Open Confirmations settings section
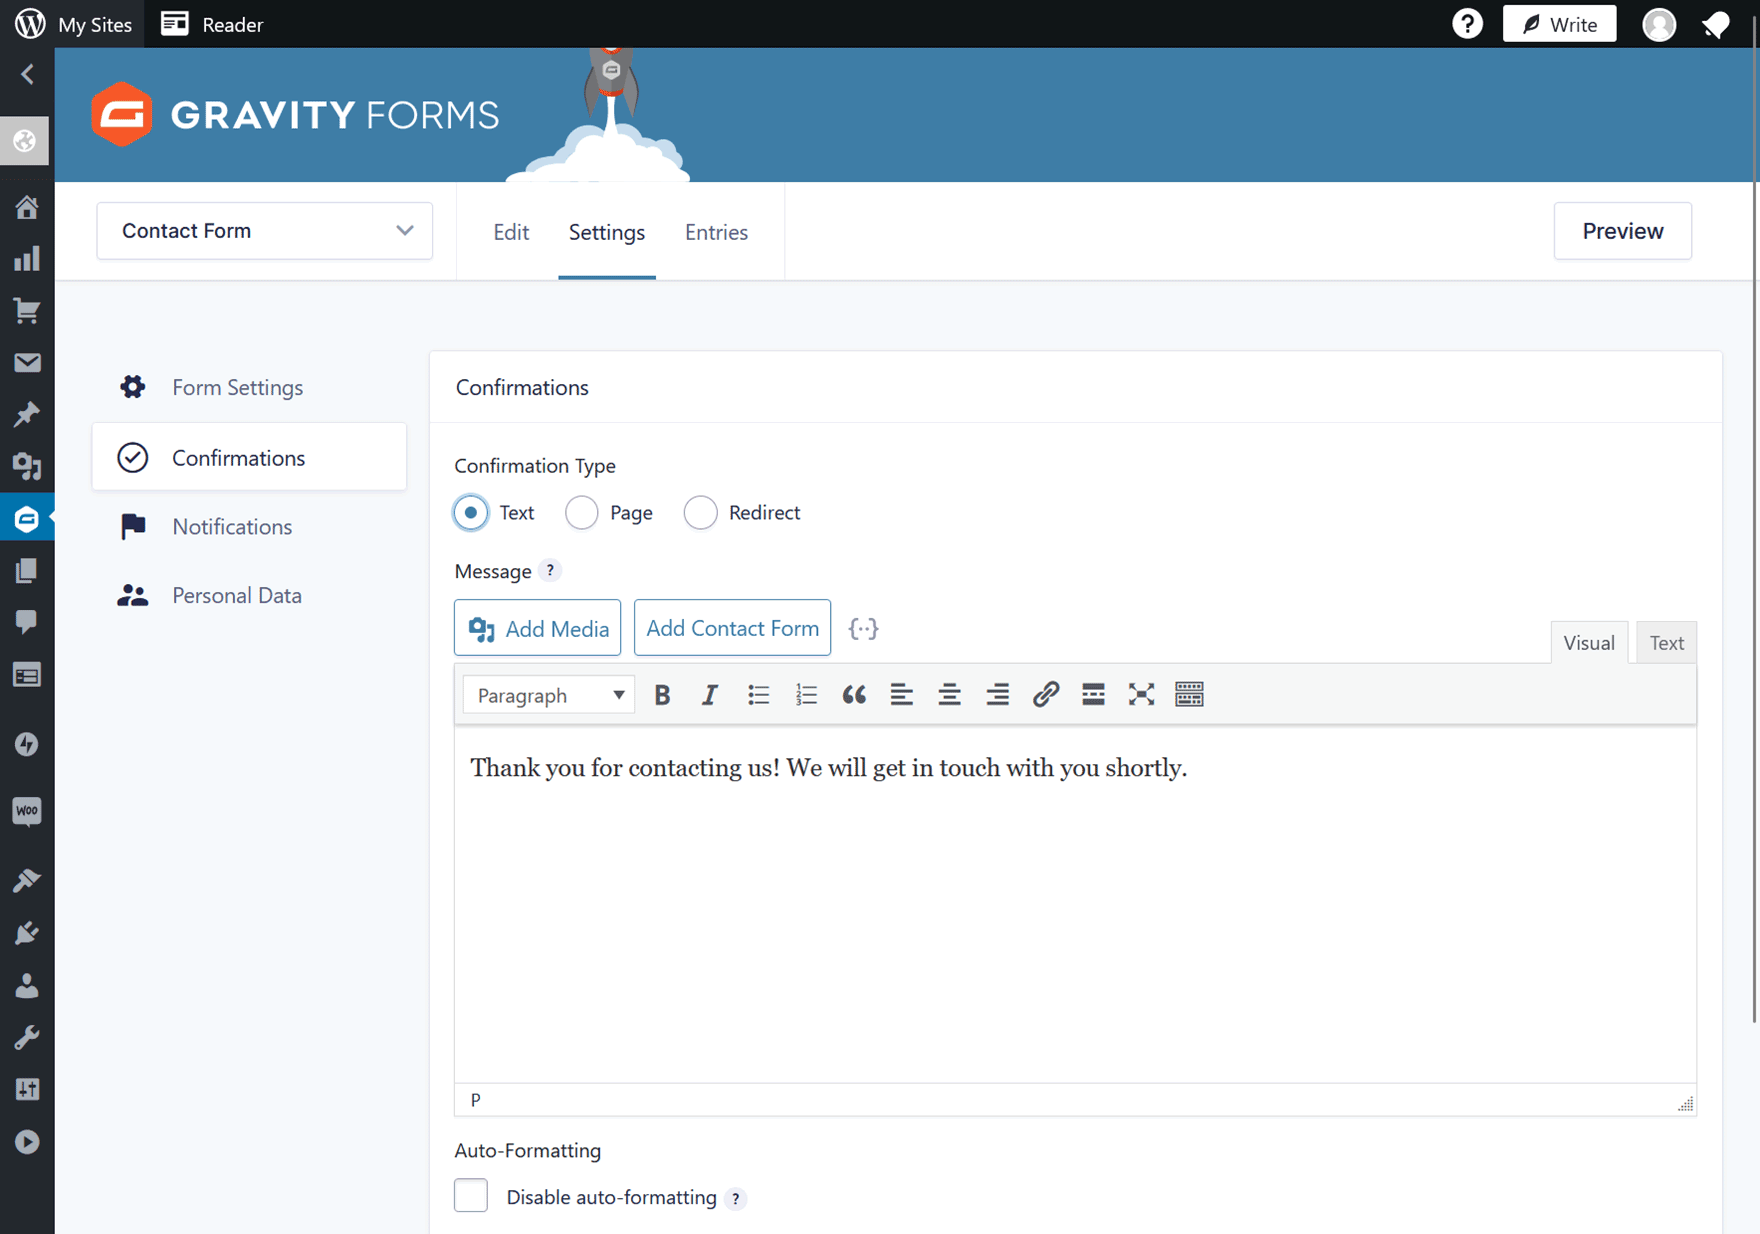The width and height of the screenshot is (1760, 1234). (249, 457)
